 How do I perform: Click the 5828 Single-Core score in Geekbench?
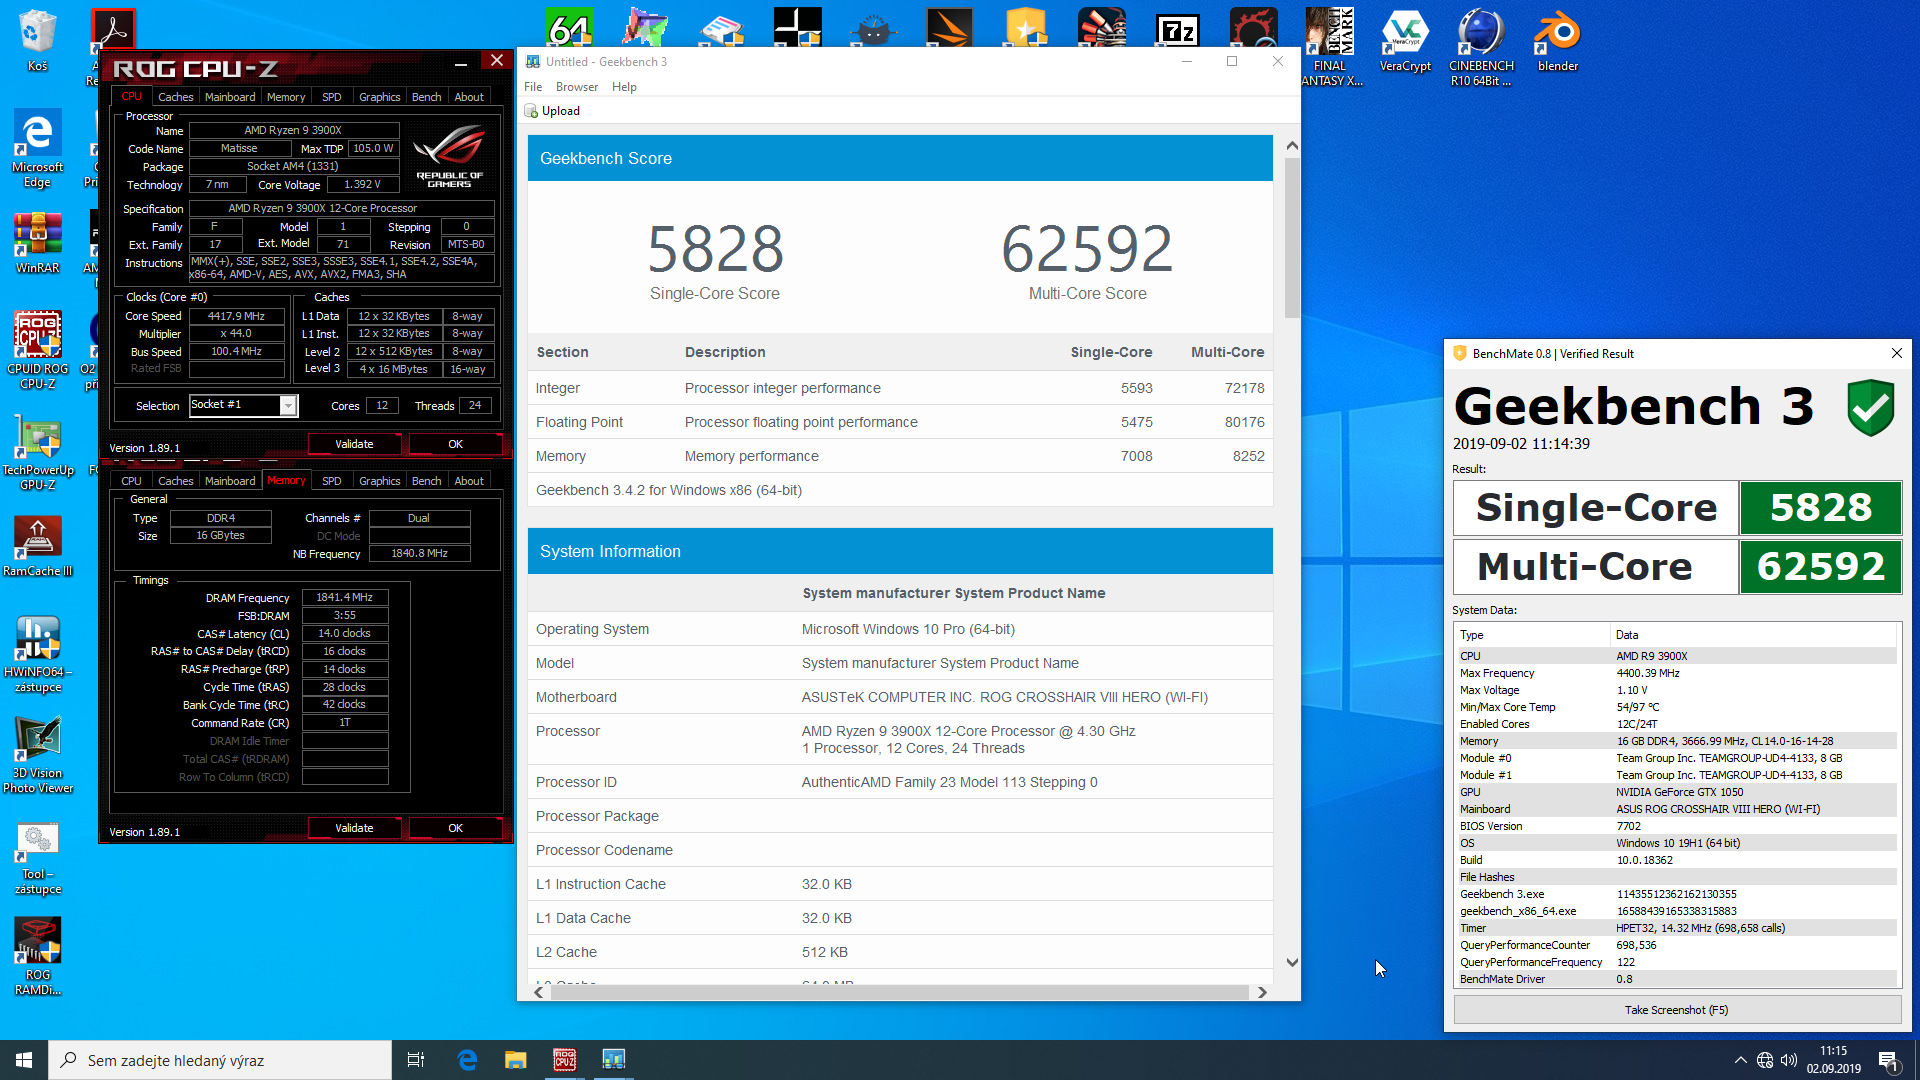(x=715, y=249)
